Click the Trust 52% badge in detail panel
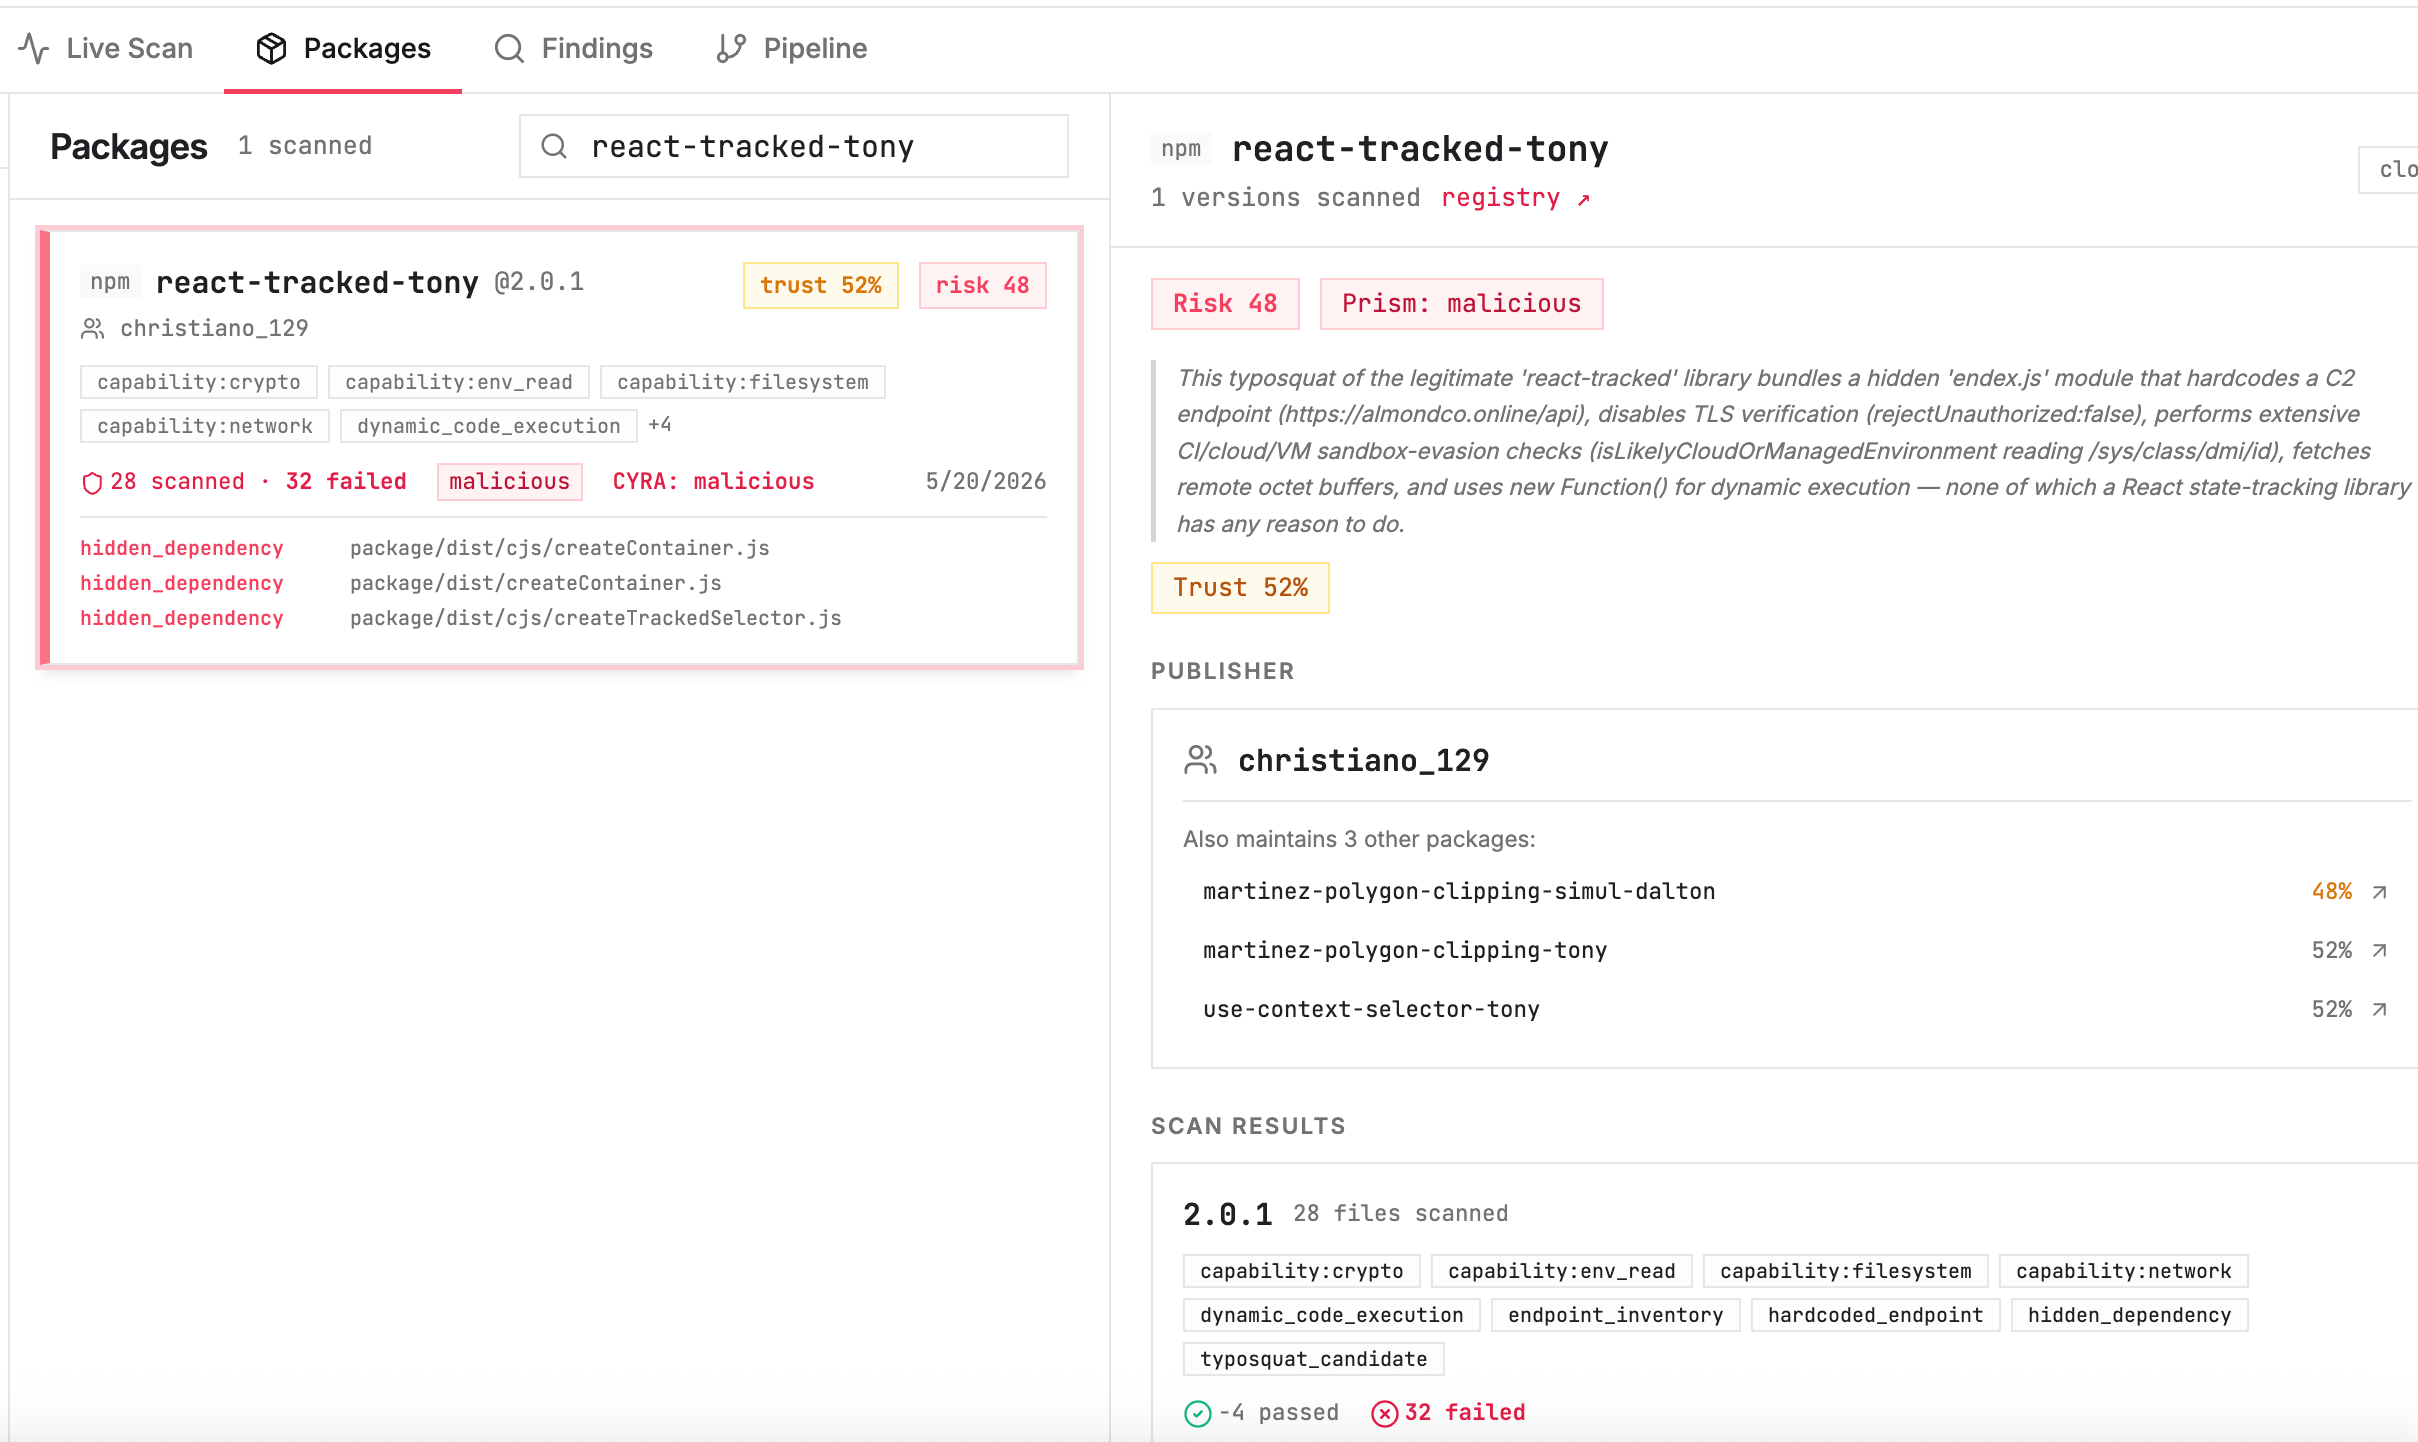2418x1442 pixels. click(x=1240, y=588)
